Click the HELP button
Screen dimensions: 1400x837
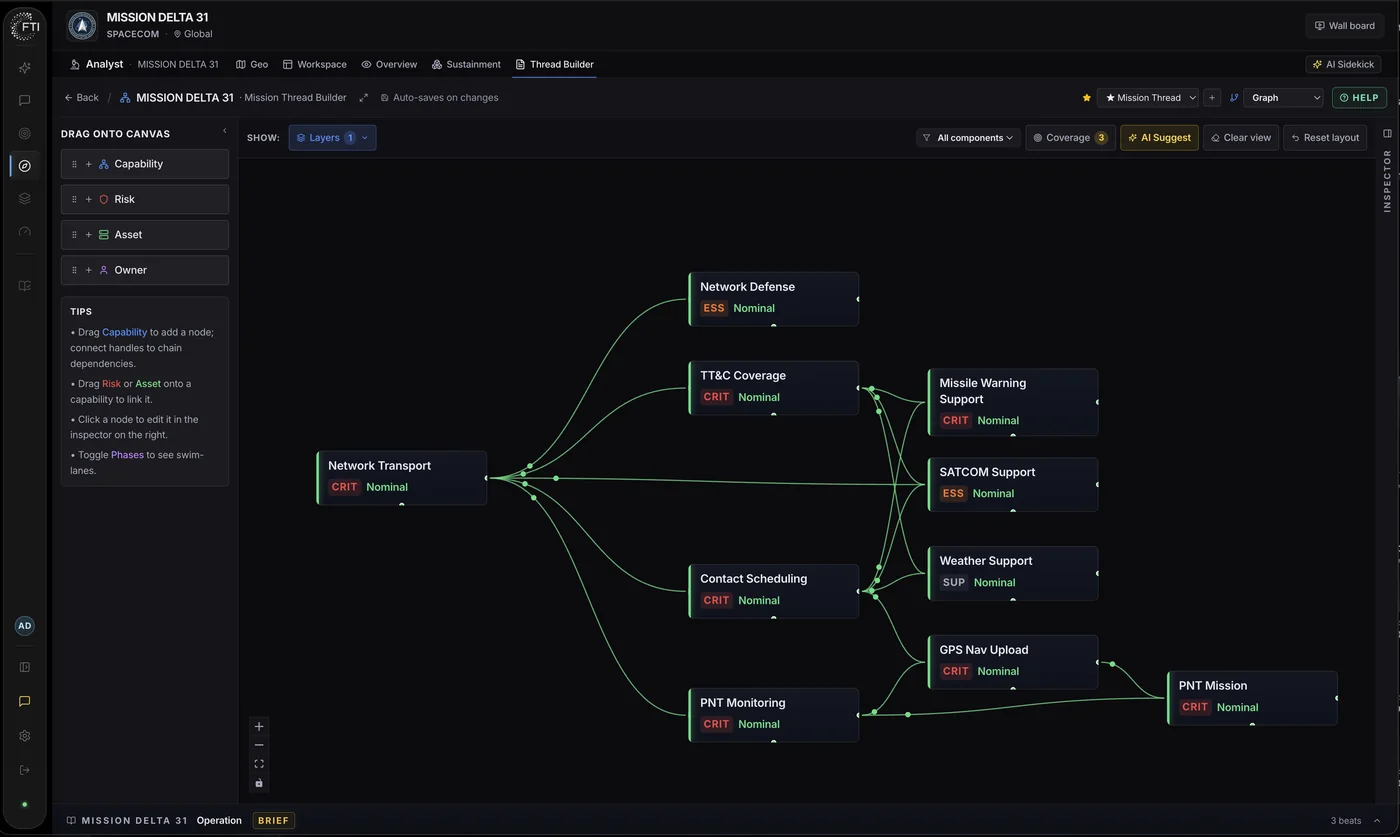click(x=1359, y=98)
